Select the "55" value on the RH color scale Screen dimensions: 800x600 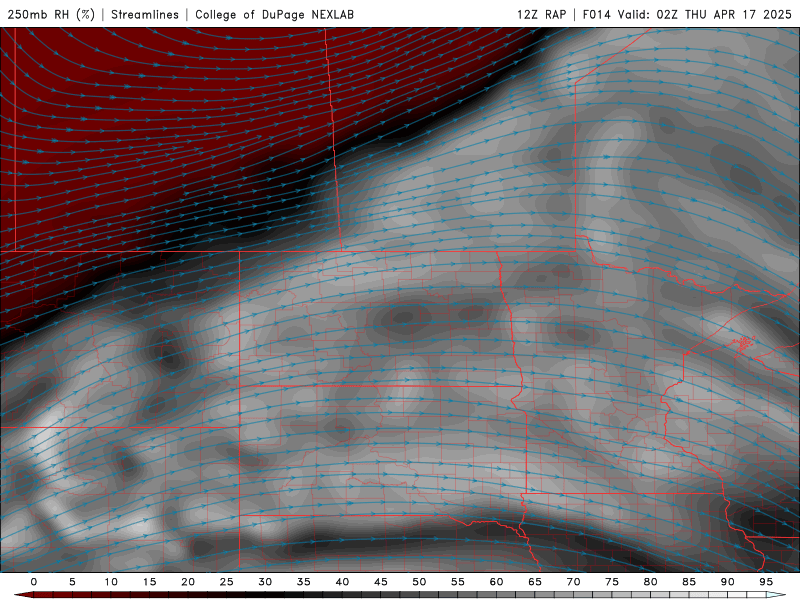(458, 582)
